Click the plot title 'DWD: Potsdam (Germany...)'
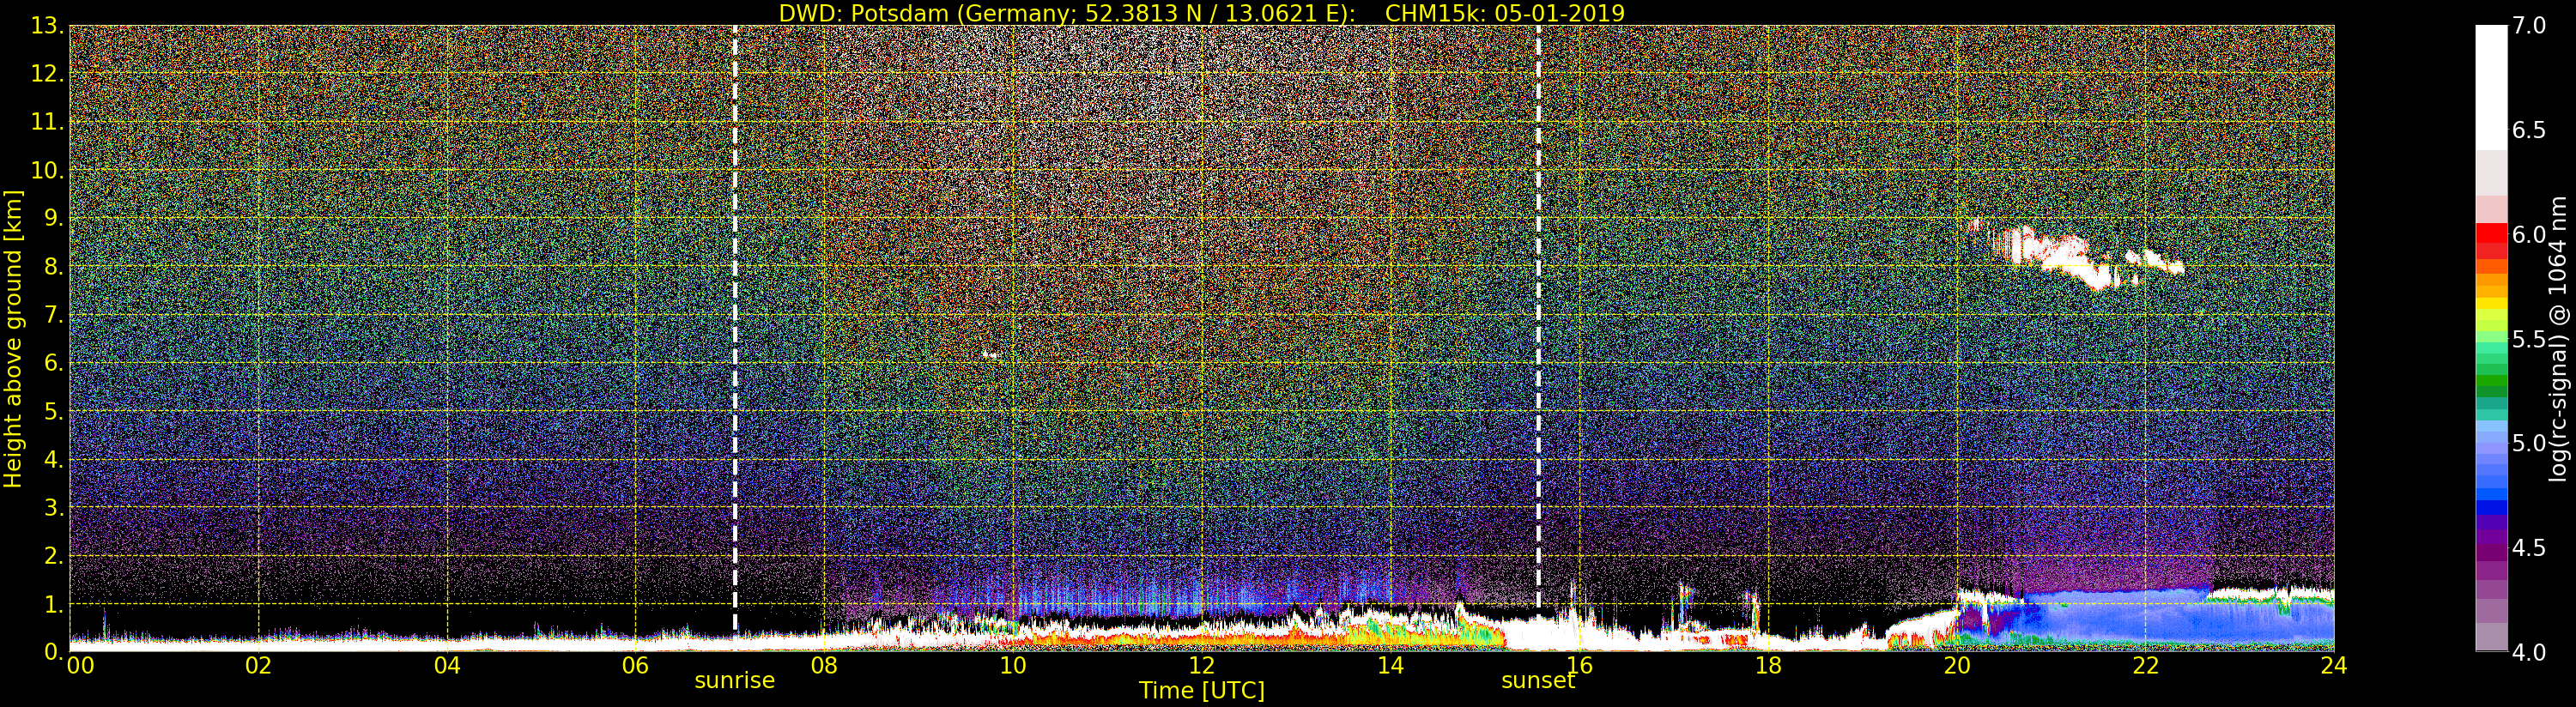 [x=1201, y=13]
